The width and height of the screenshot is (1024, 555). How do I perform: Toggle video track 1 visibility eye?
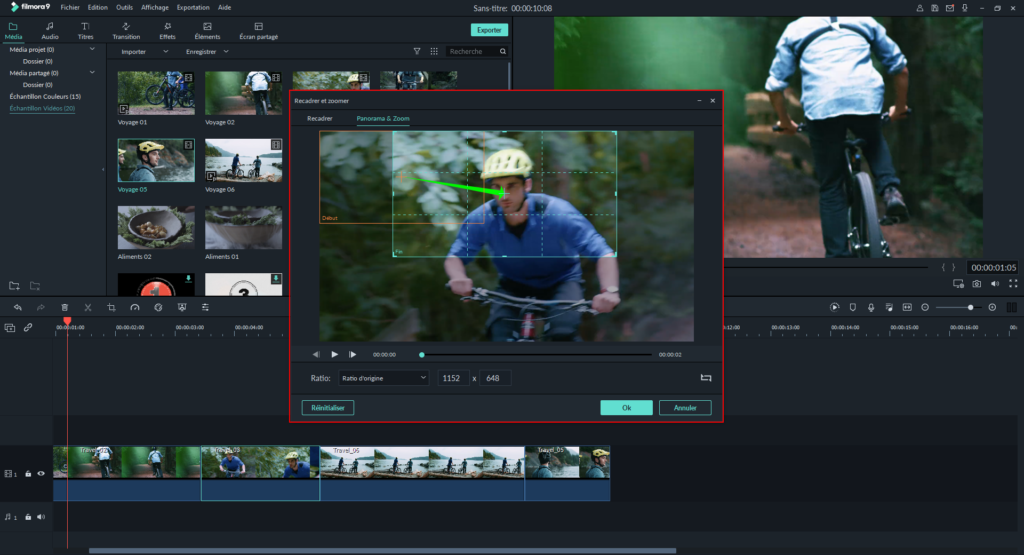41,473
